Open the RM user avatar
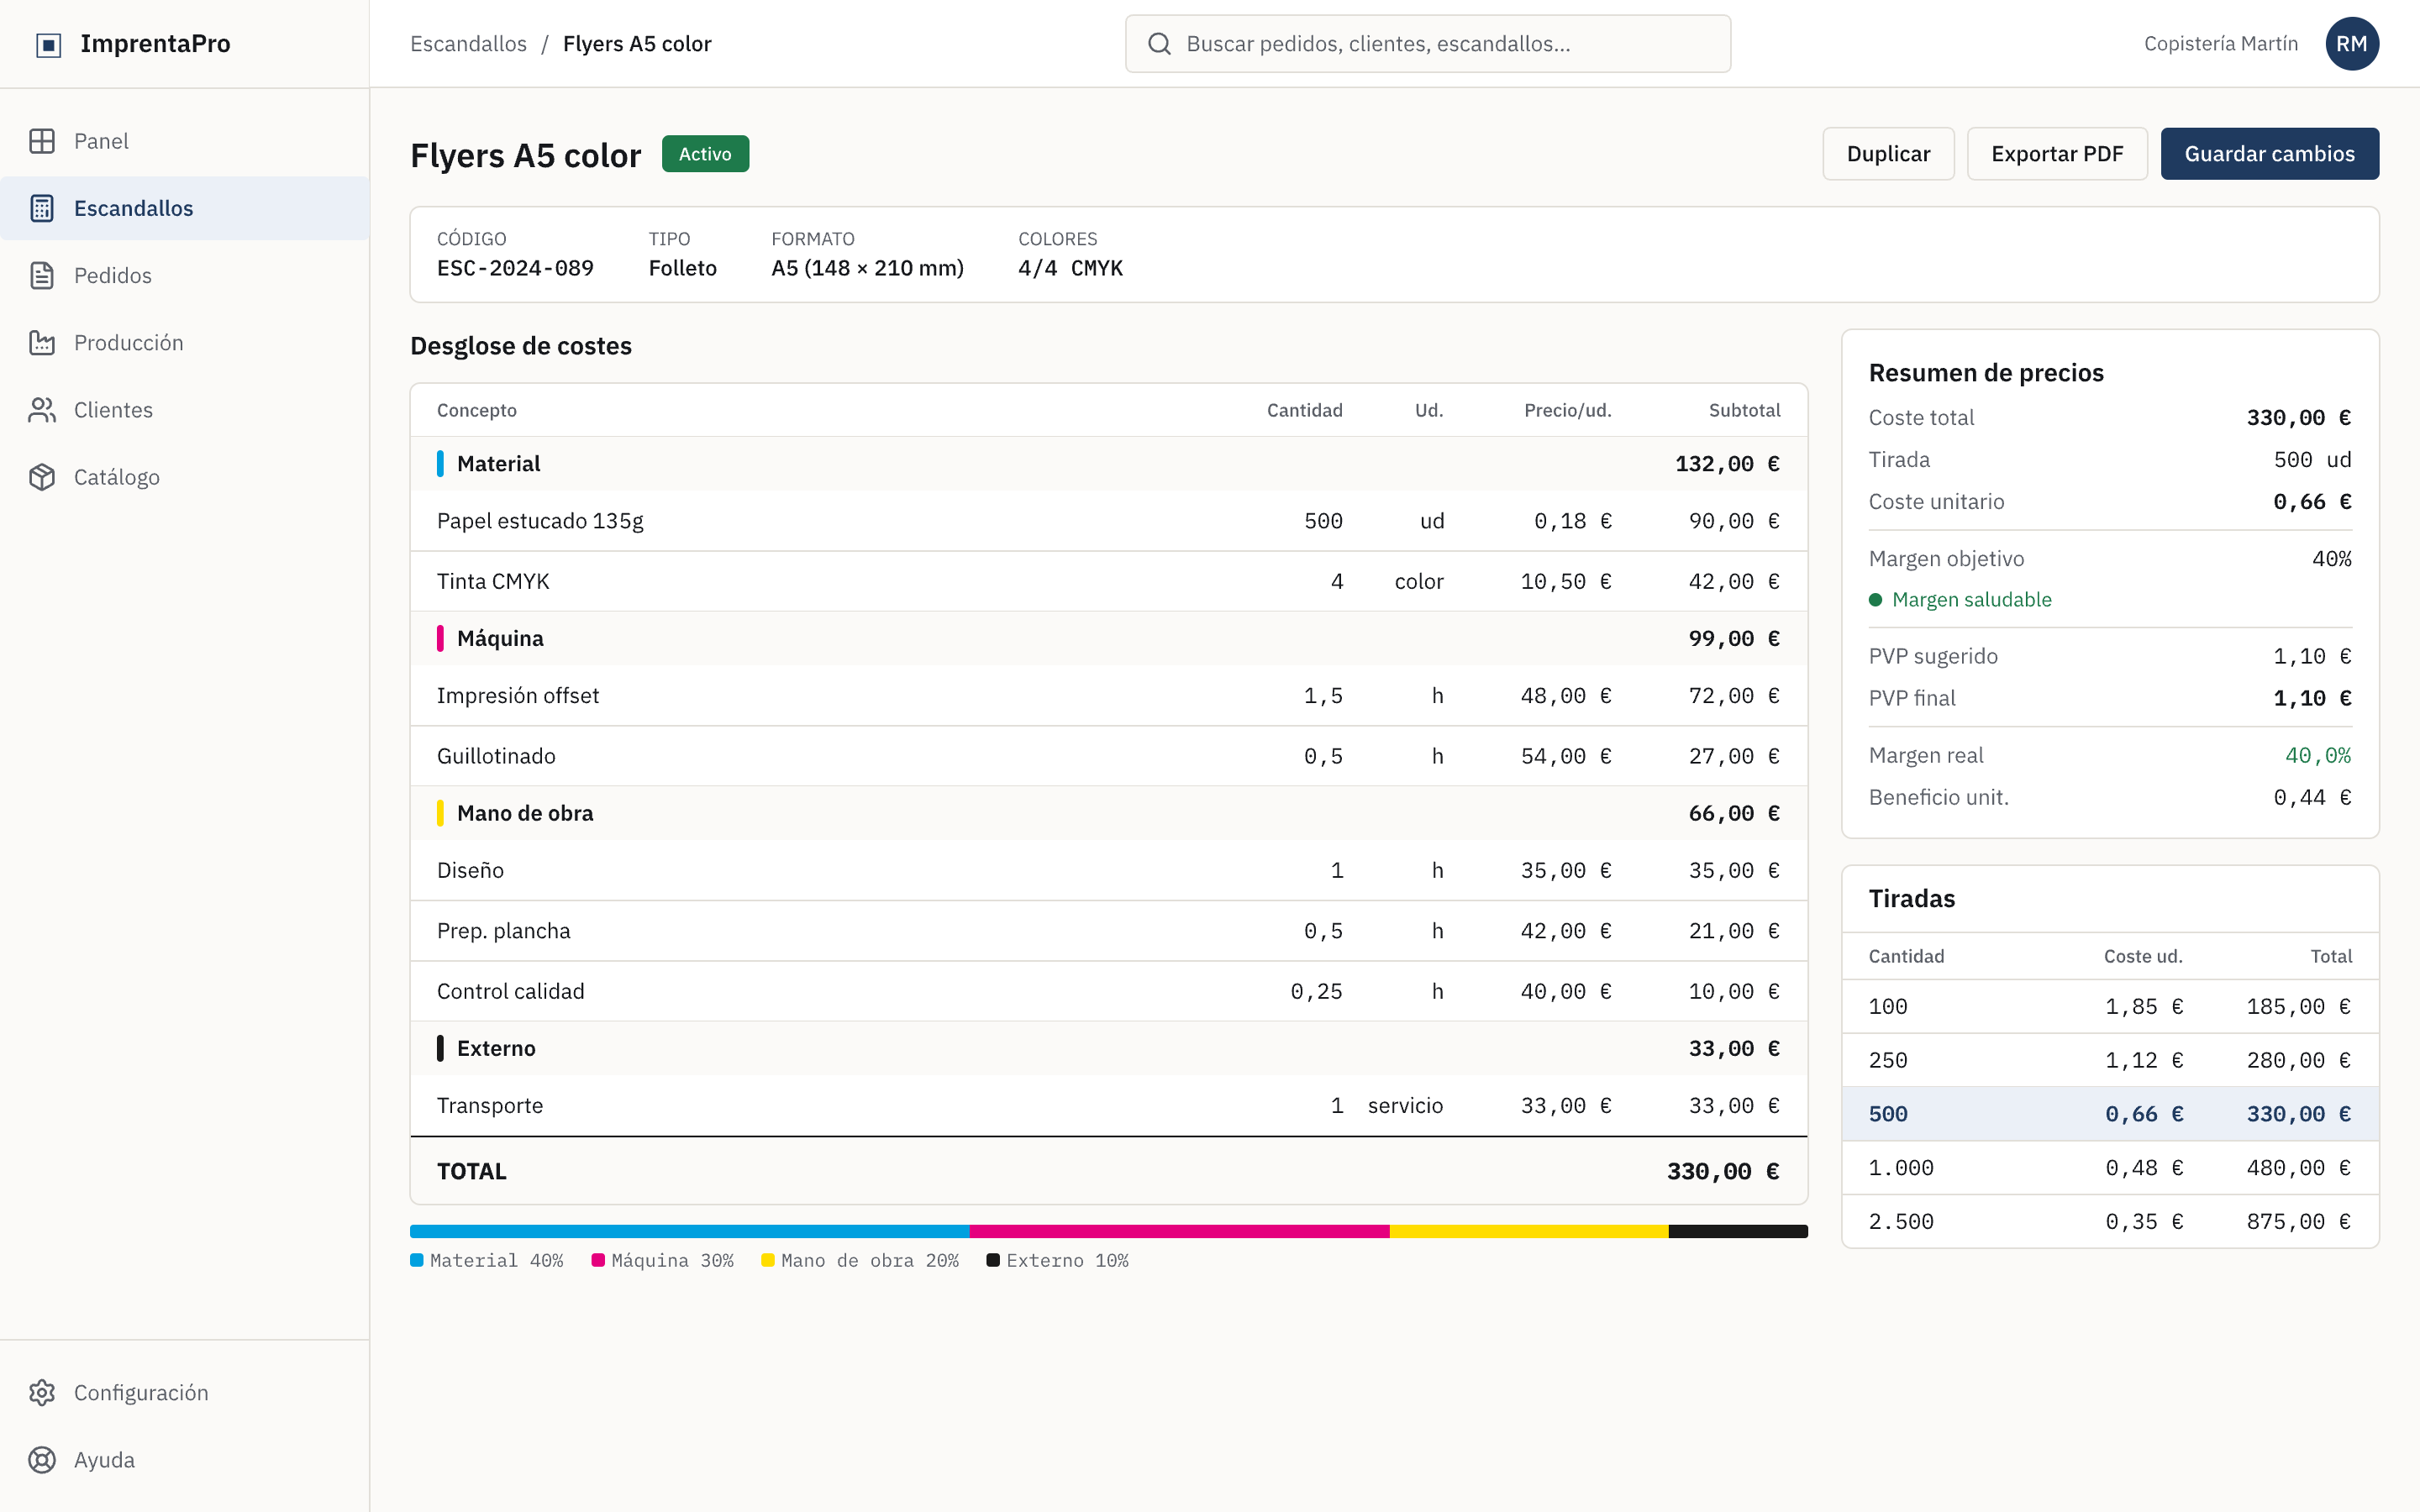Viewport: 2420px width, 1512px height. [2352, 44]
